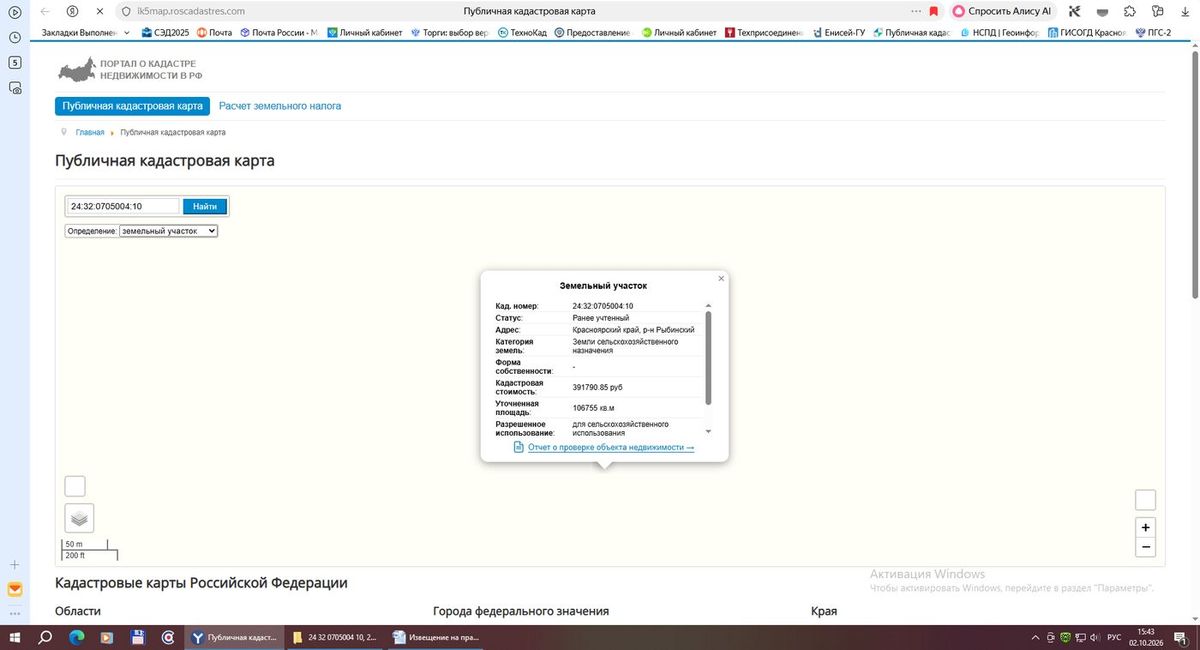Open Отчет о проверке объекта недвижимости link
Image resolution: width=1200 pixels, height=650 pixels.
pos(610,447)
